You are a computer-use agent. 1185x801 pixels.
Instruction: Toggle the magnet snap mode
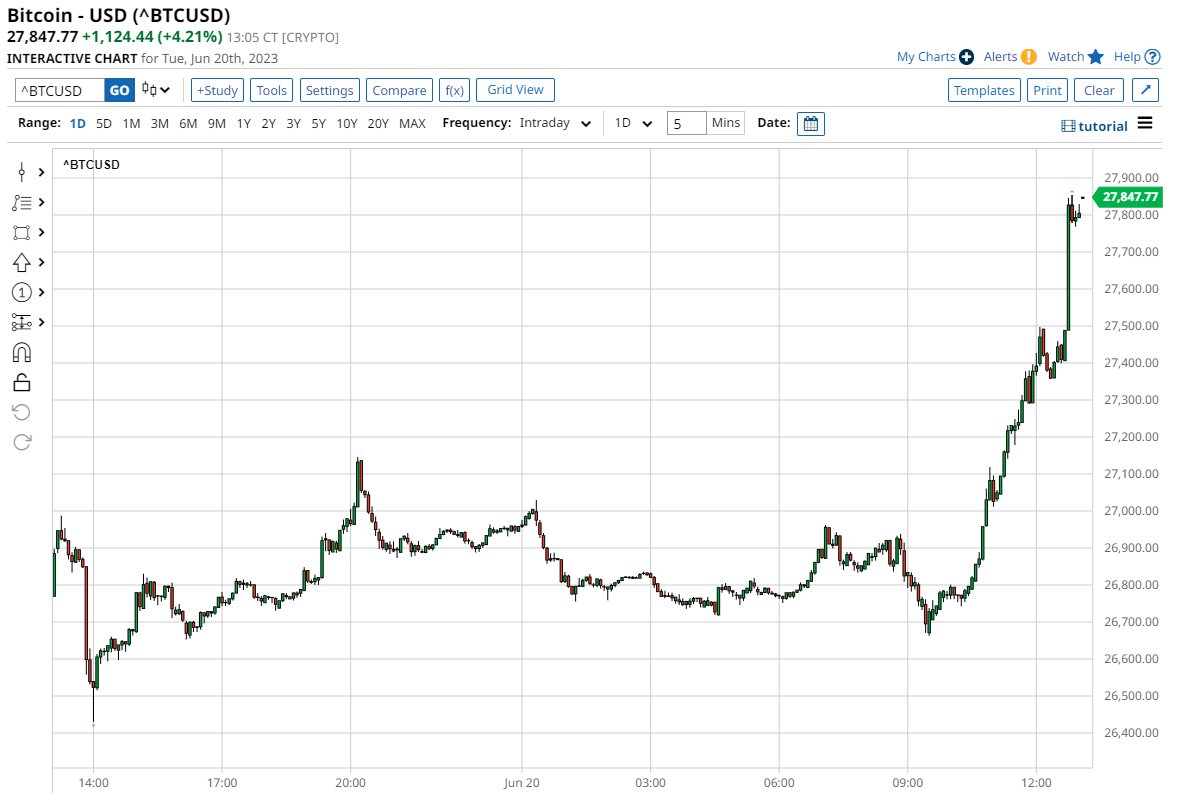(21, 353)
